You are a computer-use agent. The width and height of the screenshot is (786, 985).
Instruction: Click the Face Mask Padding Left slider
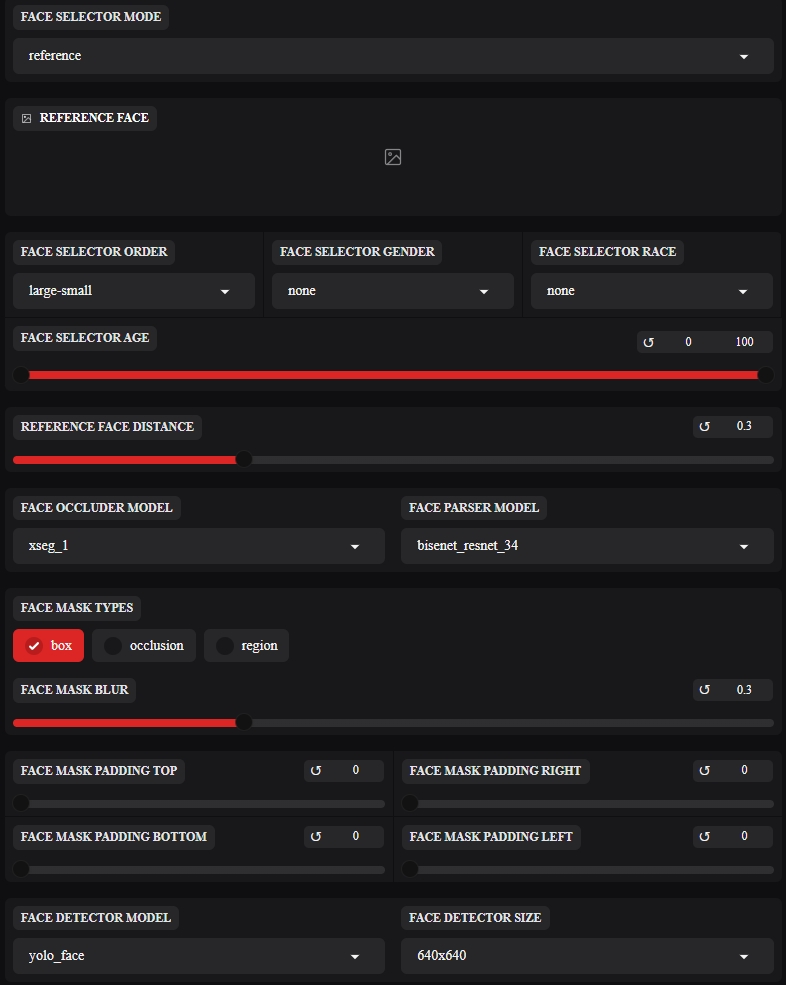tap(587, 869)
